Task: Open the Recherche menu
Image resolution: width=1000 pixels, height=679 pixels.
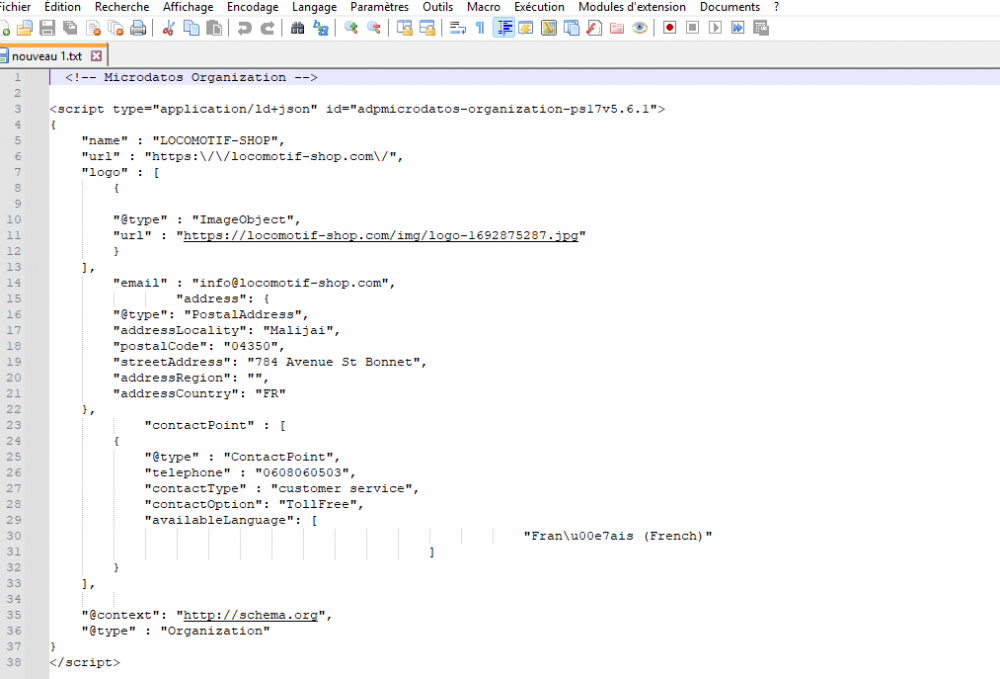Action: (x=122, y=7)
